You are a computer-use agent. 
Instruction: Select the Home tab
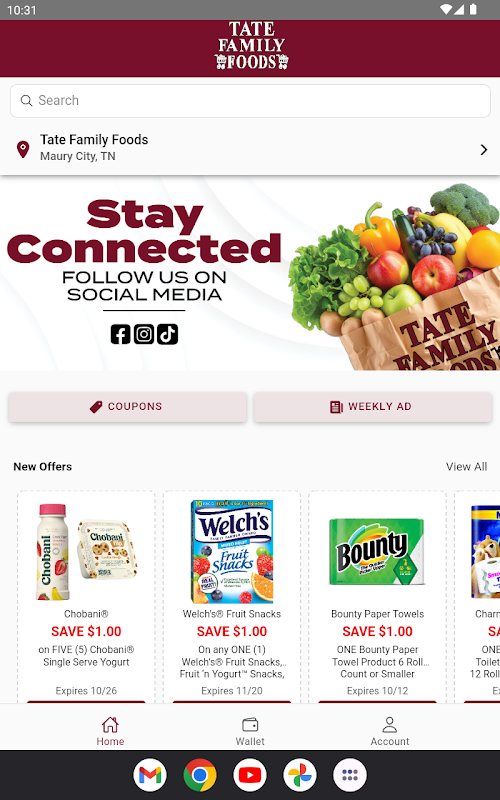(x=110, y=731)
